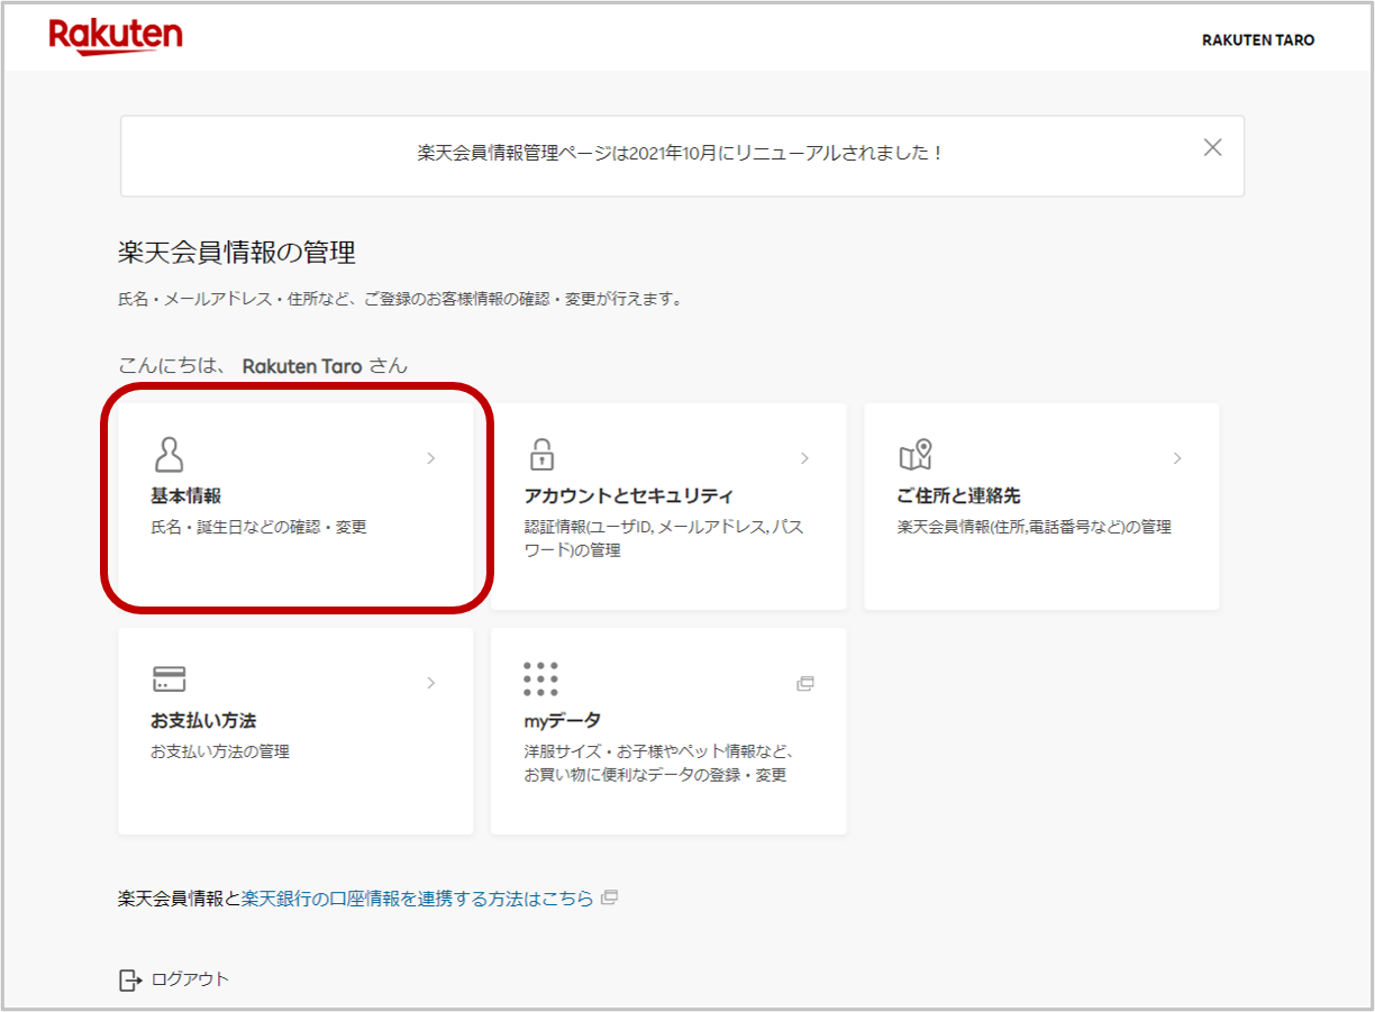Click the person icon for 基本情報

point(169,454)
